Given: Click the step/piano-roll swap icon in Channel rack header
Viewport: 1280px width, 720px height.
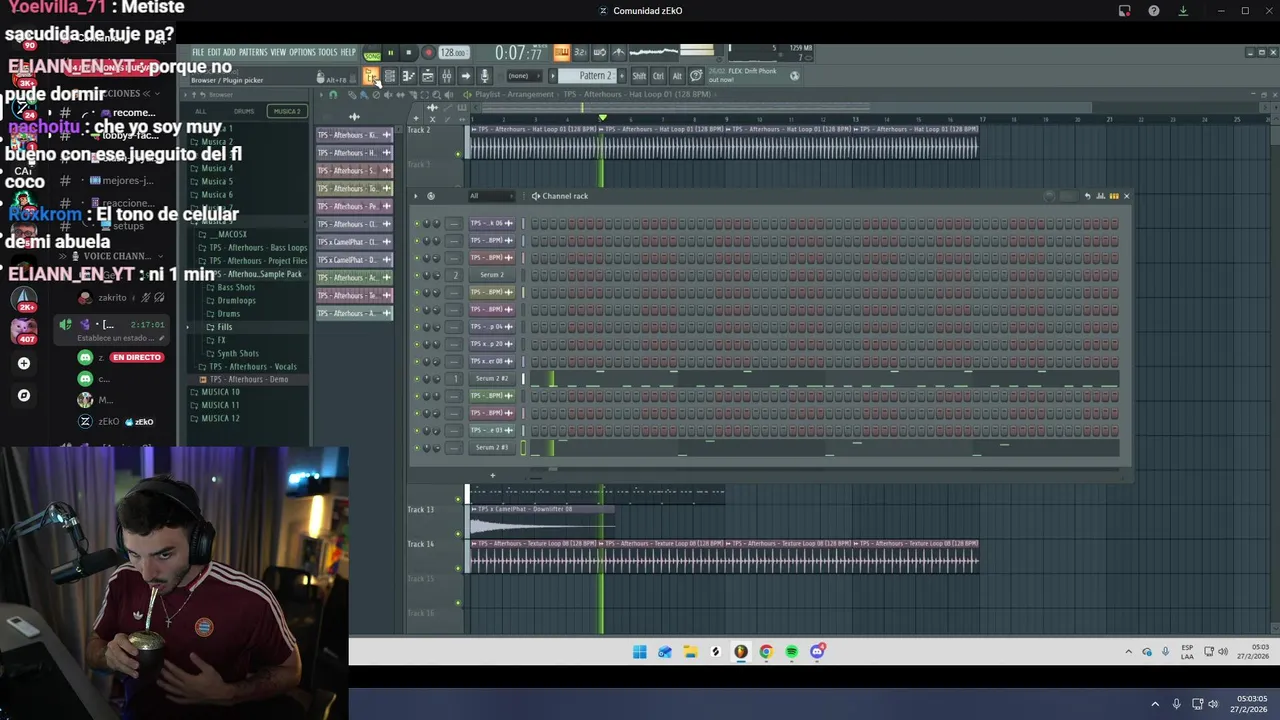Looking at the screenshot, I should coord(1114,196).
